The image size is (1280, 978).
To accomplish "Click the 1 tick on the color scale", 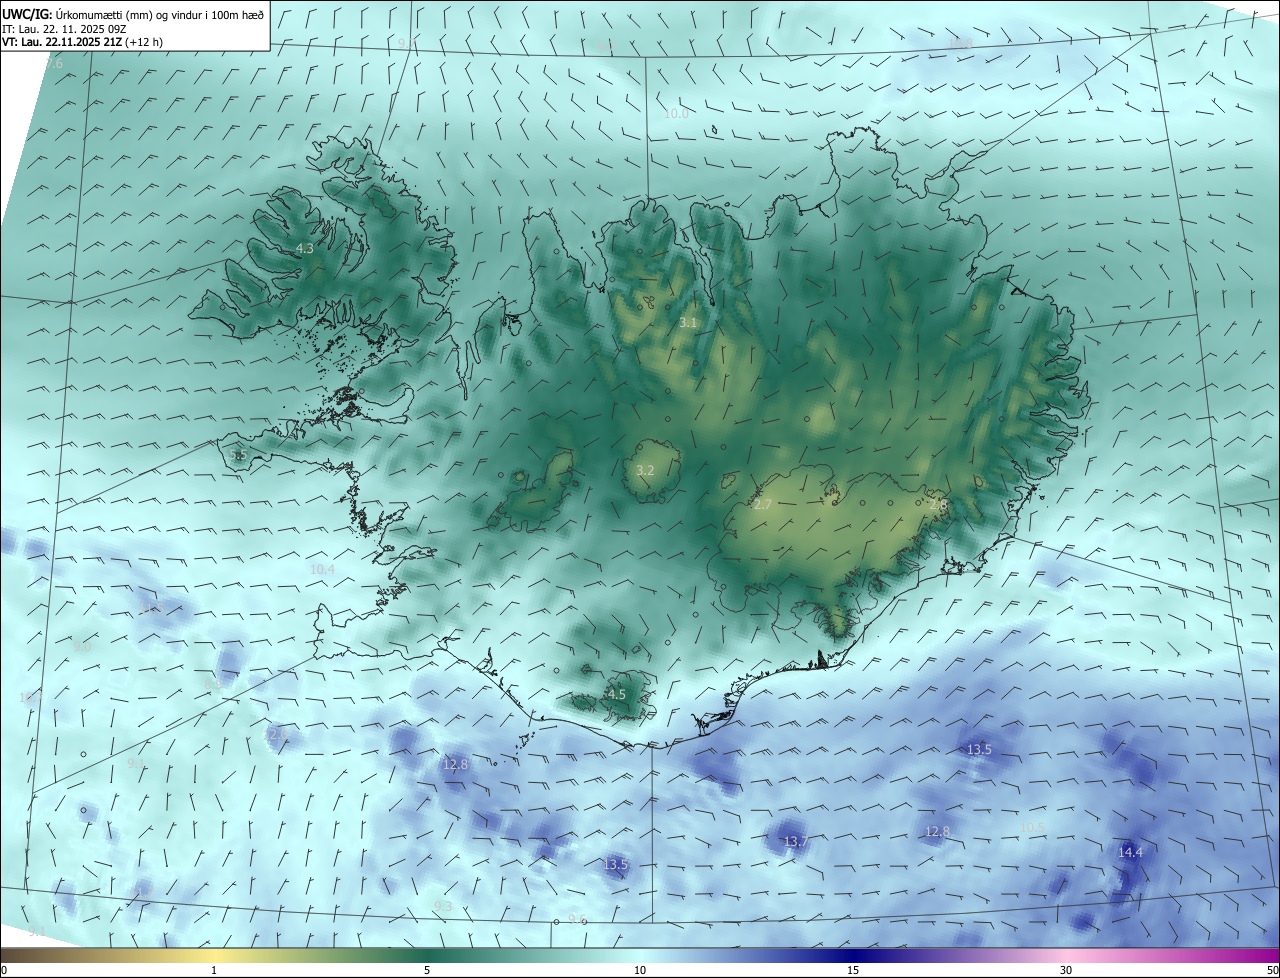I will pyautogui.click(x=214, y=970).
